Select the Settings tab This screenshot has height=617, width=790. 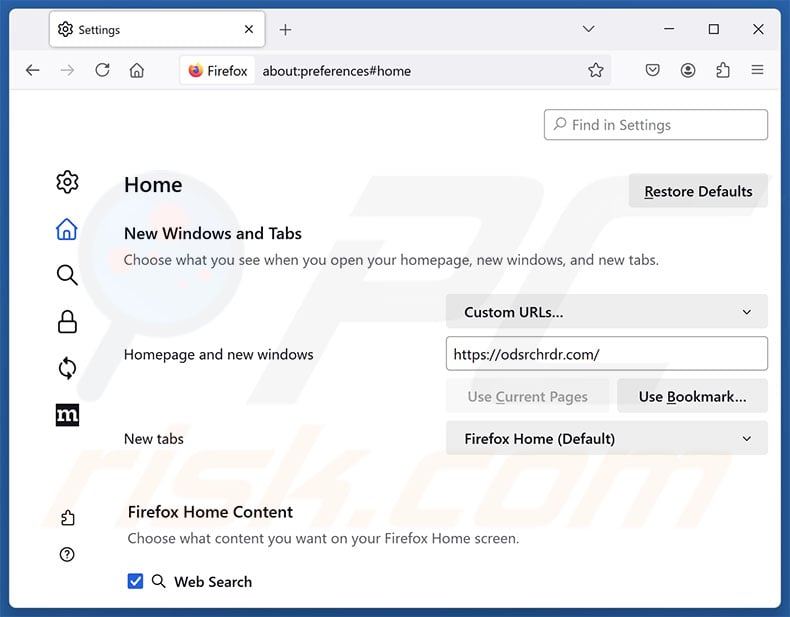point(157,30)
